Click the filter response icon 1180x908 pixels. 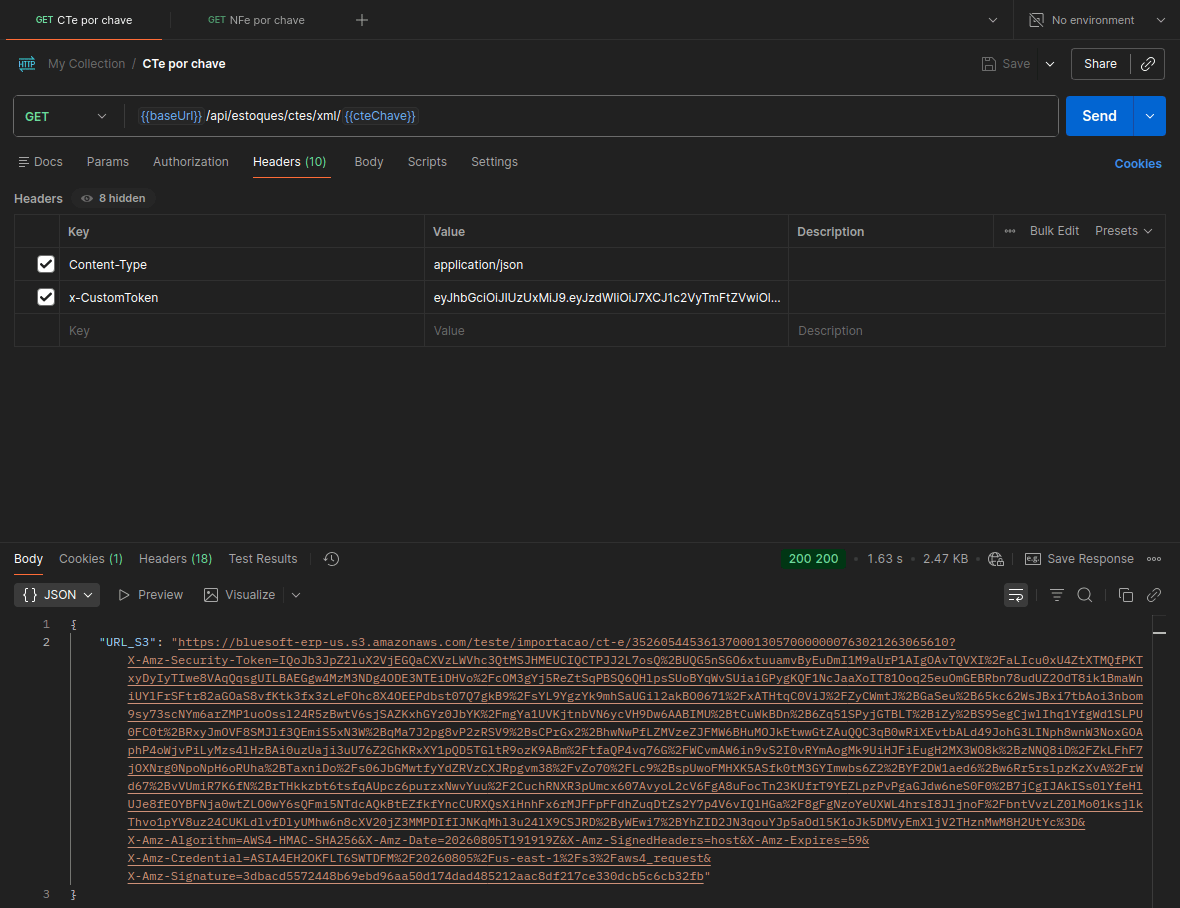coord(1057,595)
